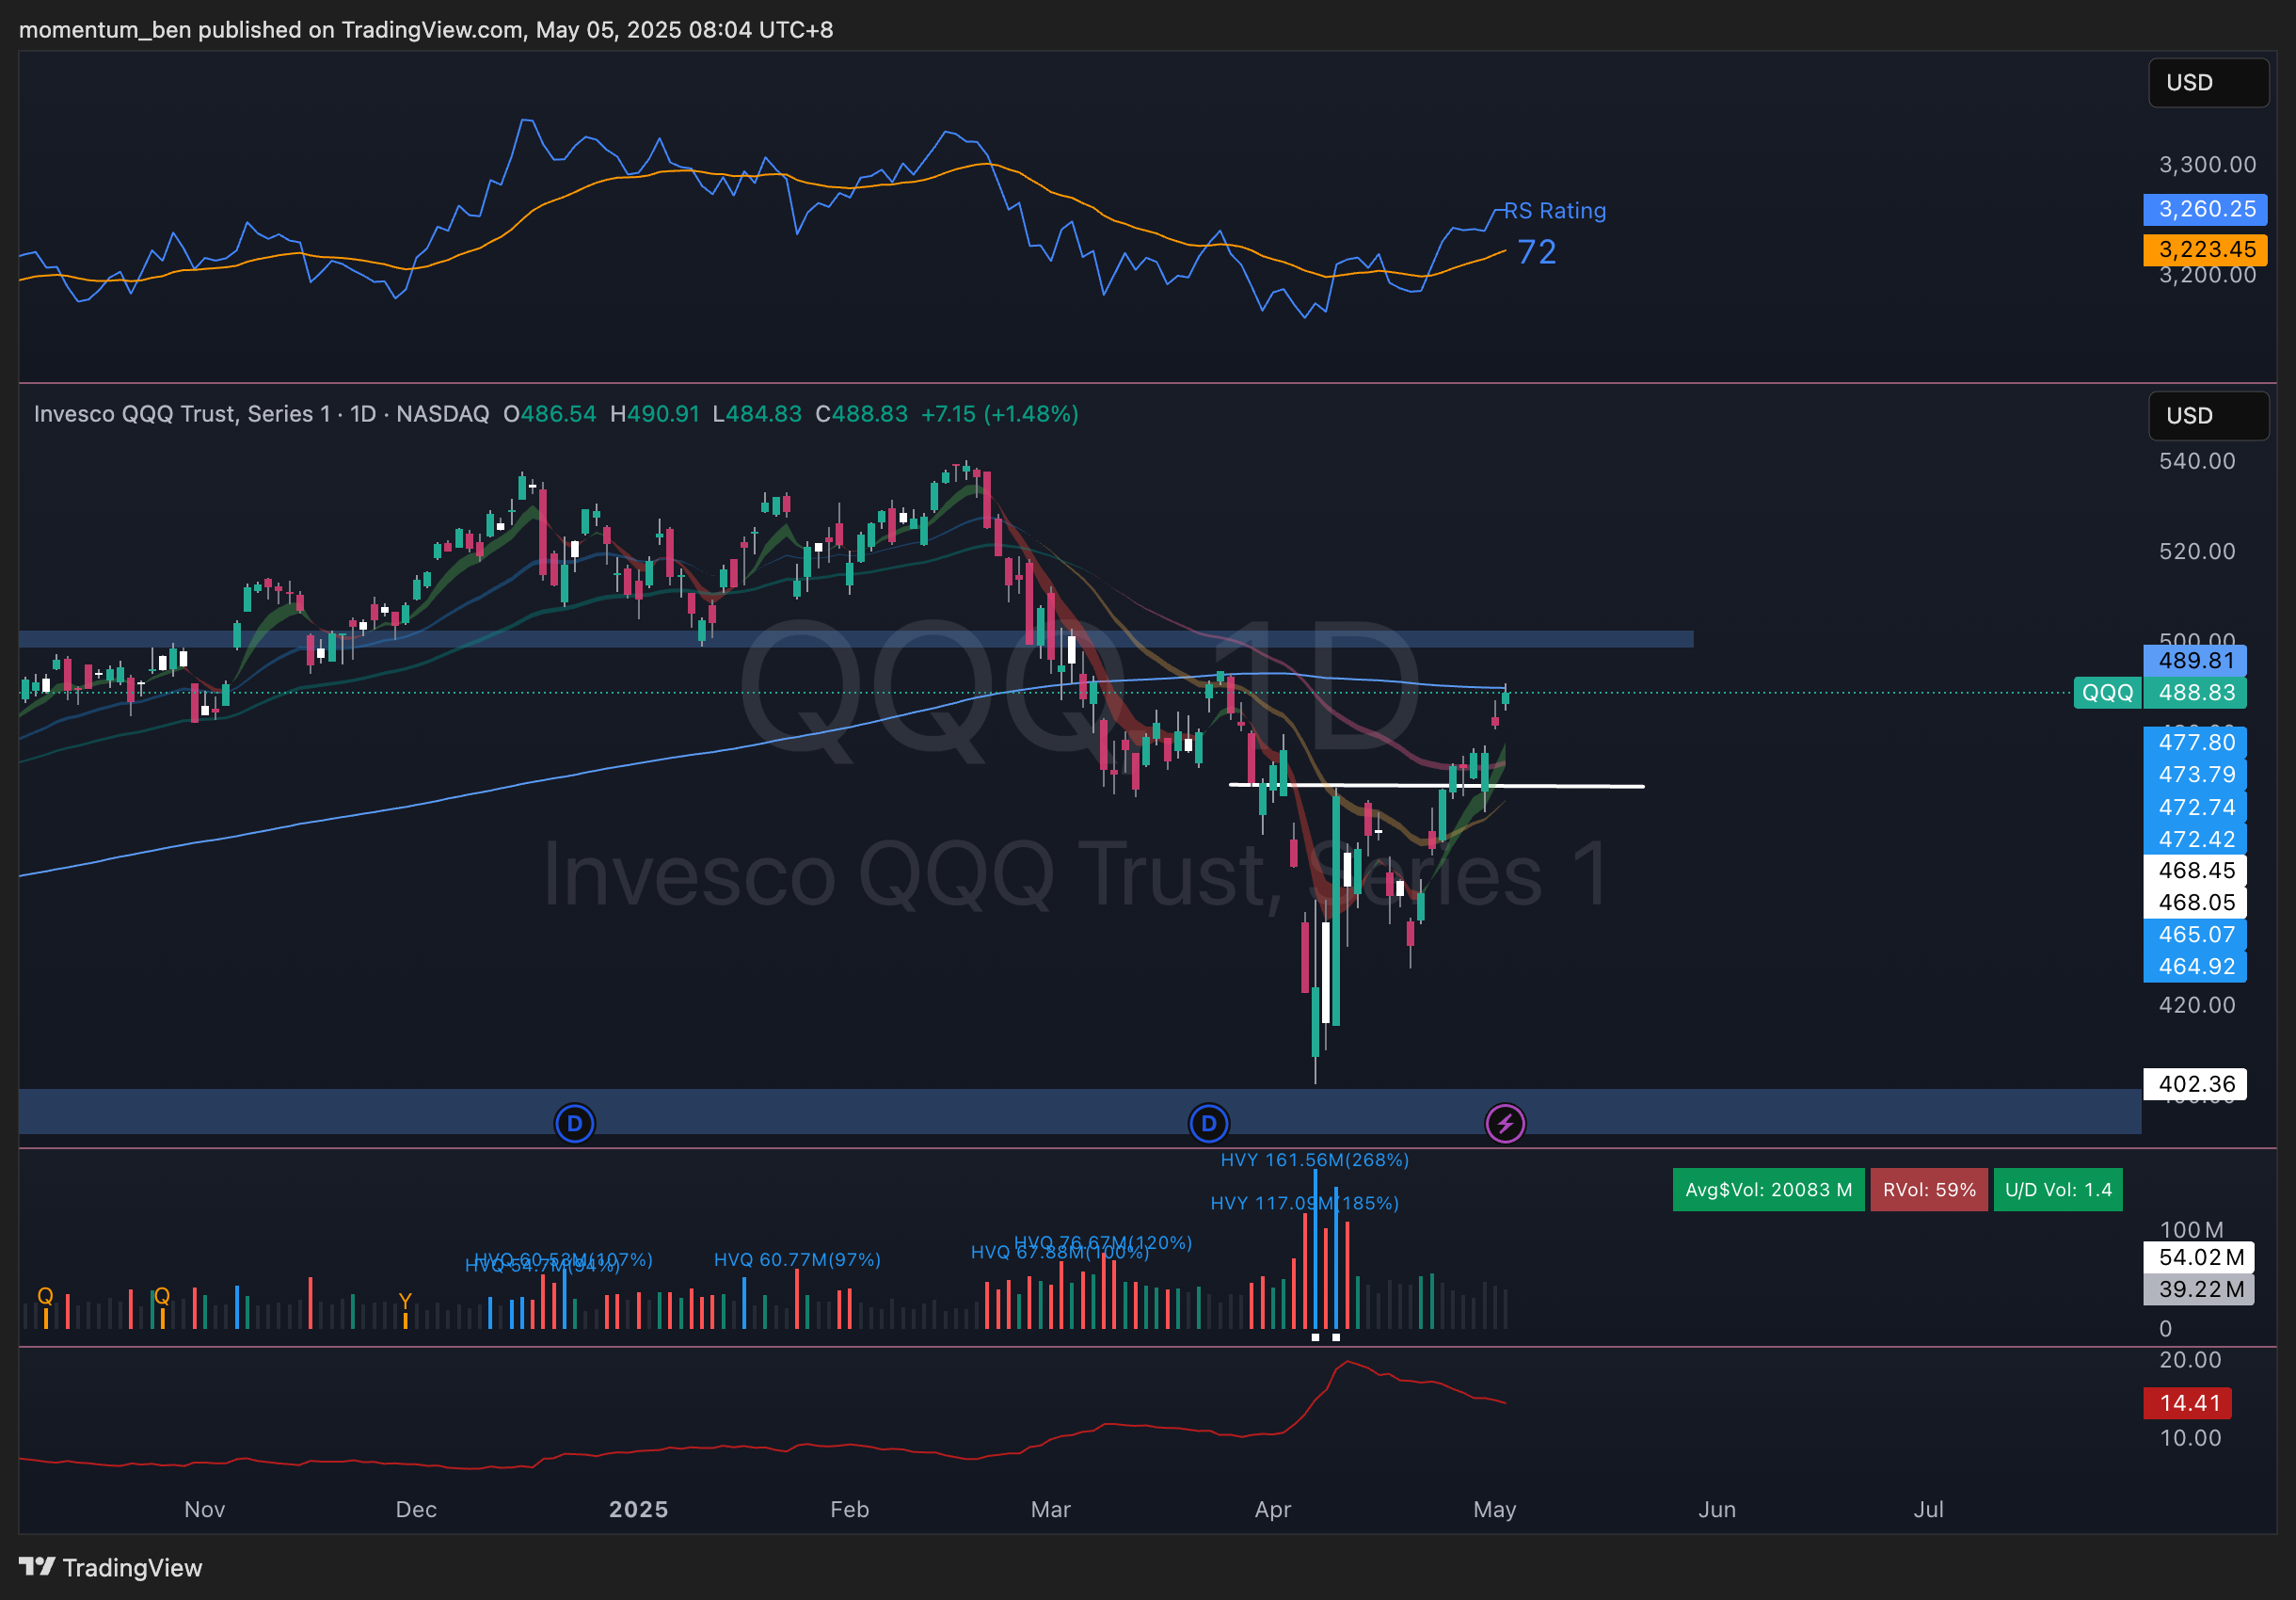Click the 2025 label on time axis

pyautogui.click(x=638, y=1509)
